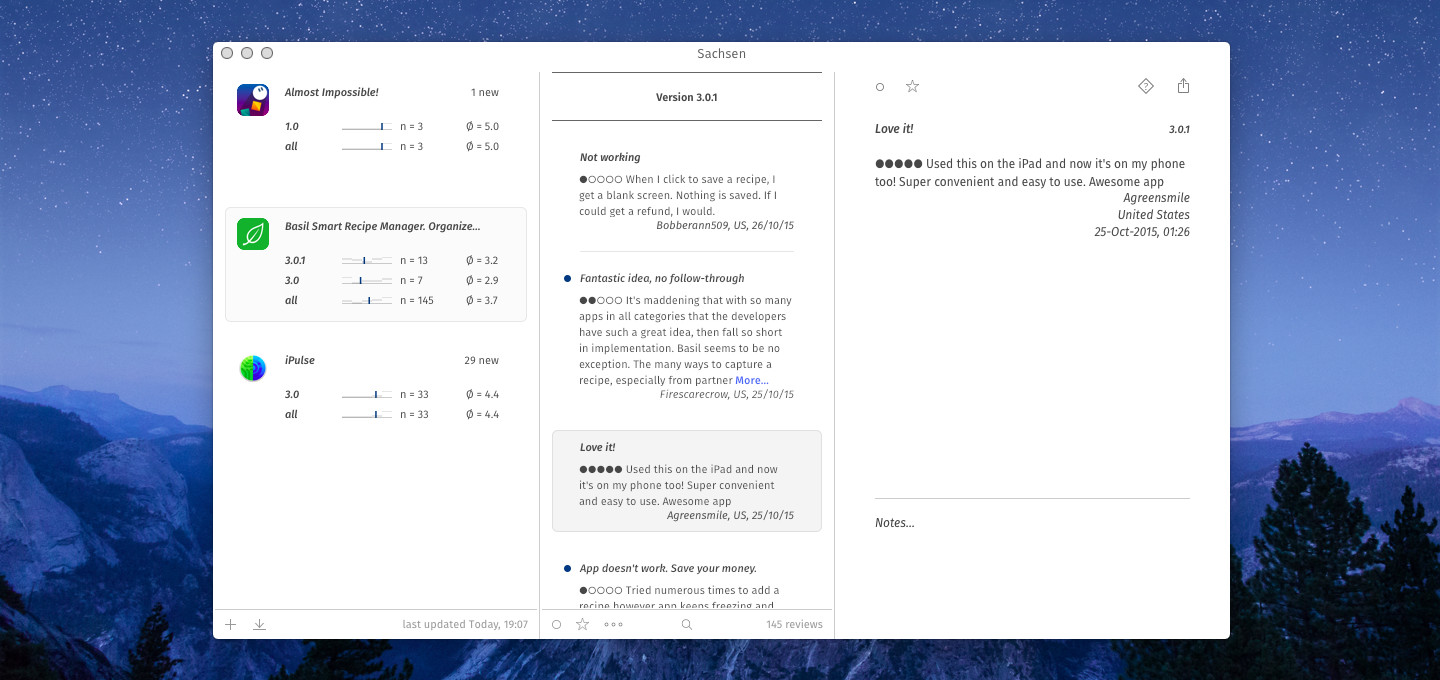Click the "Firescarecrow, US, 25/10/15" byline
This screenshot has height=680, width=1440.
pyautogui.click(x=727, y=394)
